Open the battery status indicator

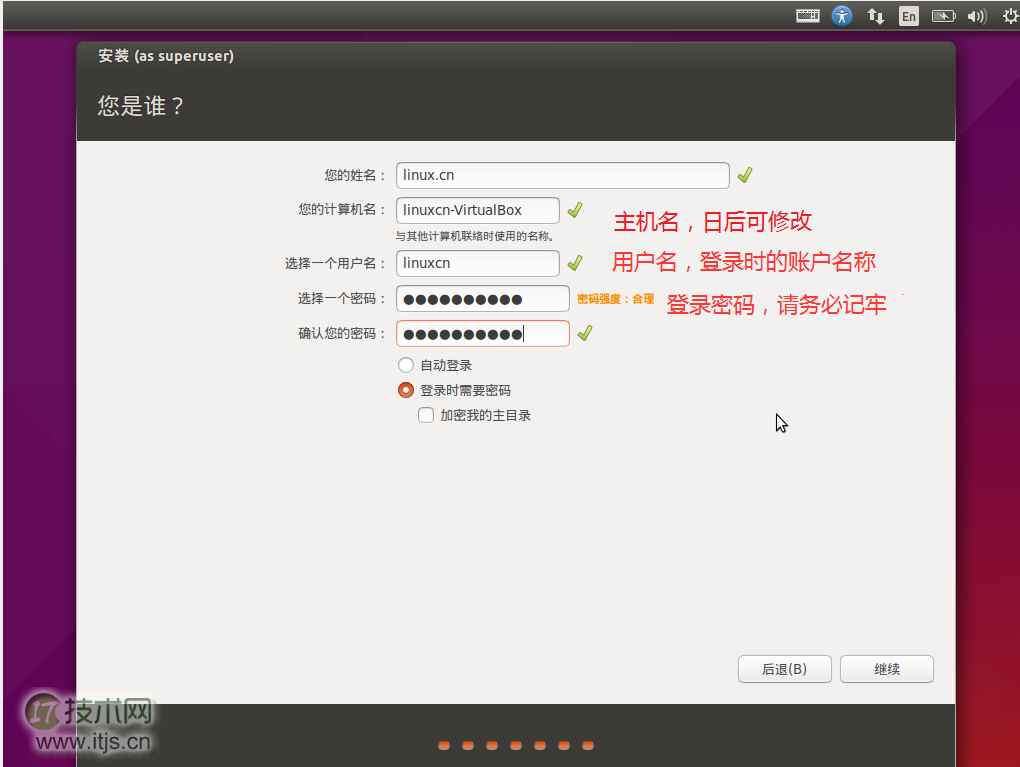click(x=943, y=16)
